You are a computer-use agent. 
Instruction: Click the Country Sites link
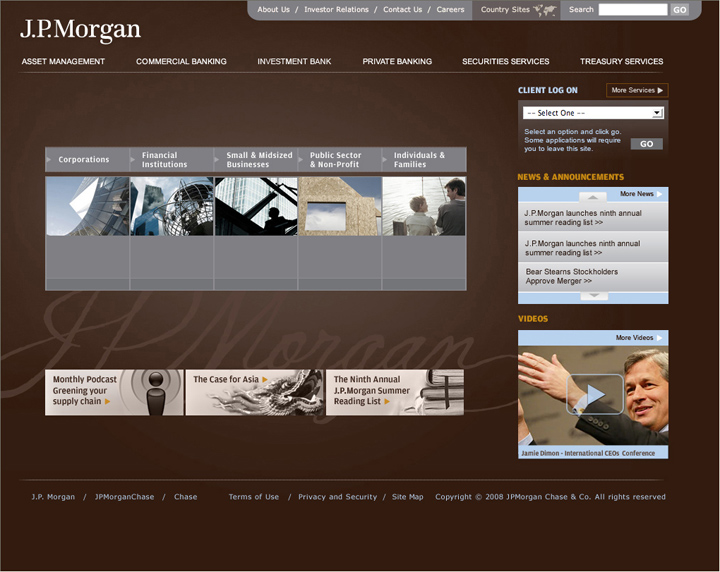pyautogui.click(x=505, y=10)
